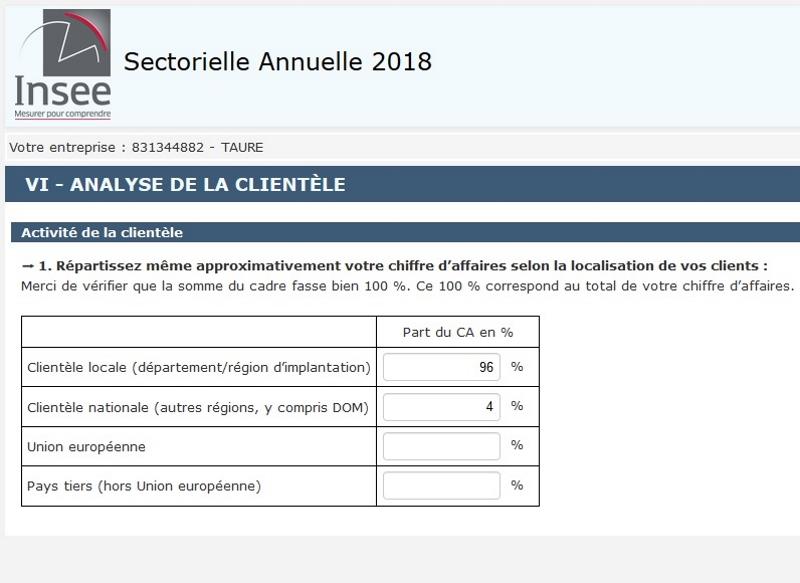Screen dimensions: 800x583
Task: Click the 'Mesurer pour comprendre' tagline under the logo
Action: (62, 113)
